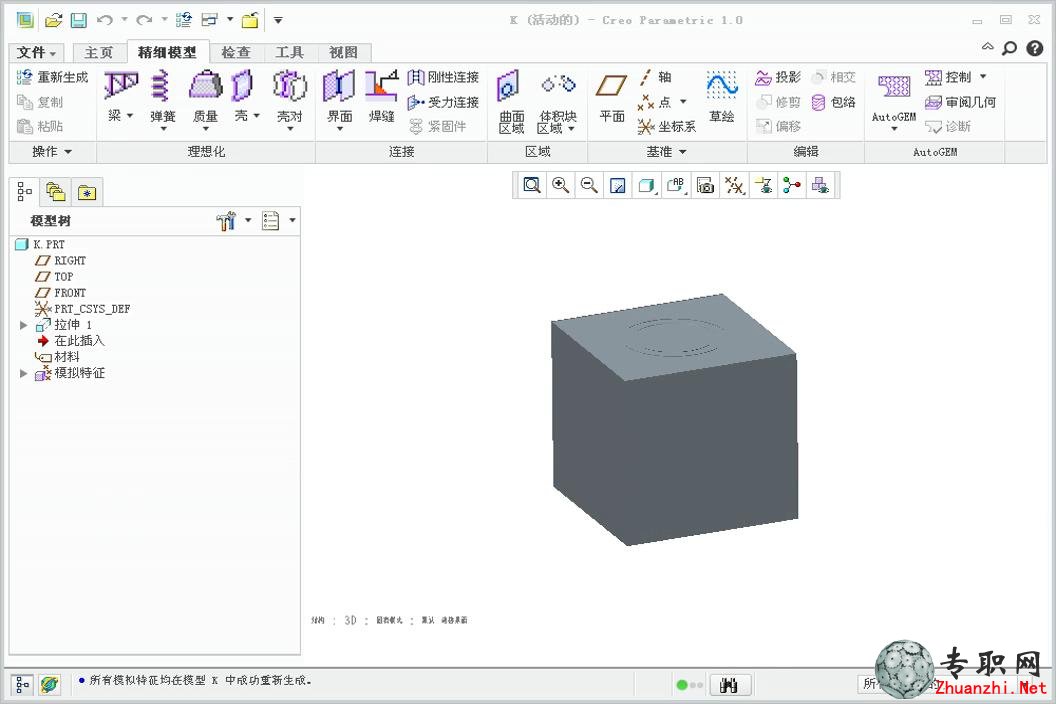
Task: Expand the 拉伸 1 tree node
Action: pyautogui.click(x=24, y=325)
